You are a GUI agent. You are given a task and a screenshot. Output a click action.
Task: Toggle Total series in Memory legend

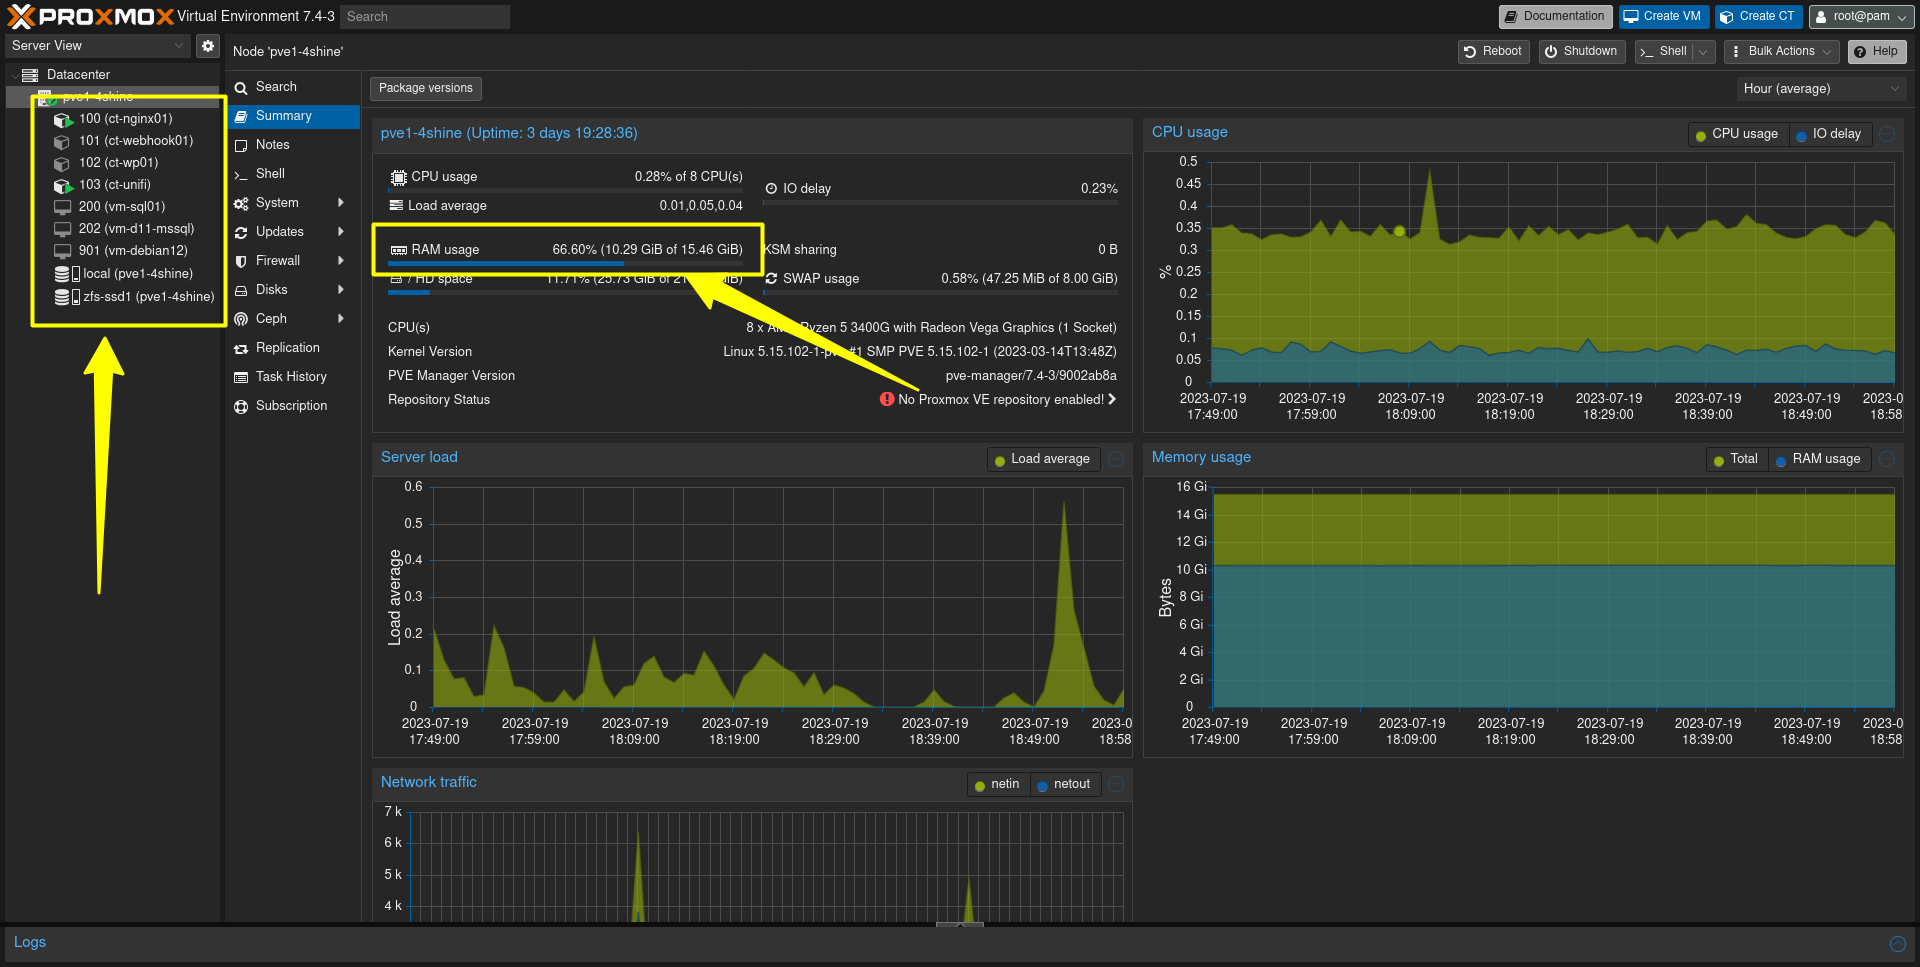click(x=1735, y=459)
